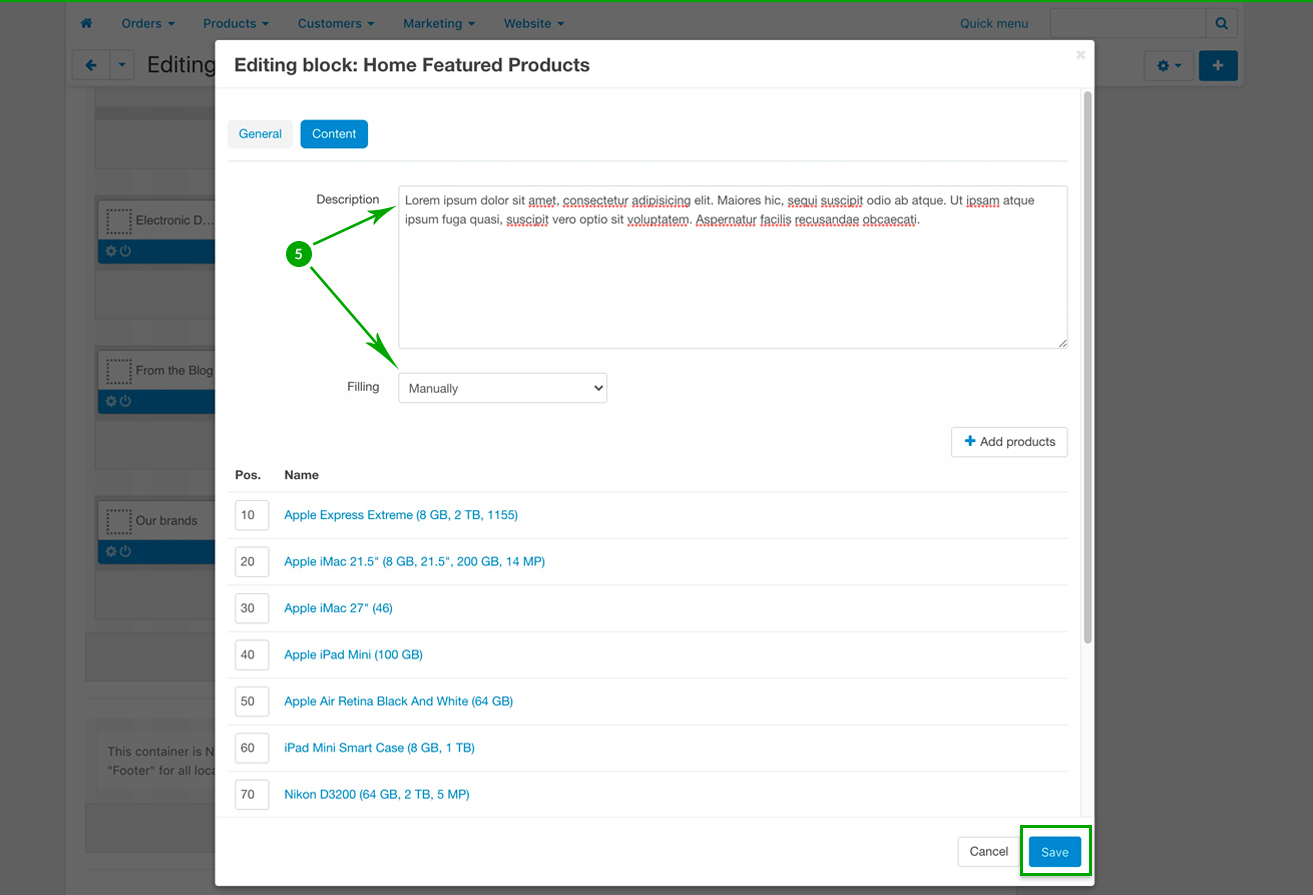Expand the caret dropdown beside back arrow
The width and height of the screenshot is (1313, 895).
(121, 66)
